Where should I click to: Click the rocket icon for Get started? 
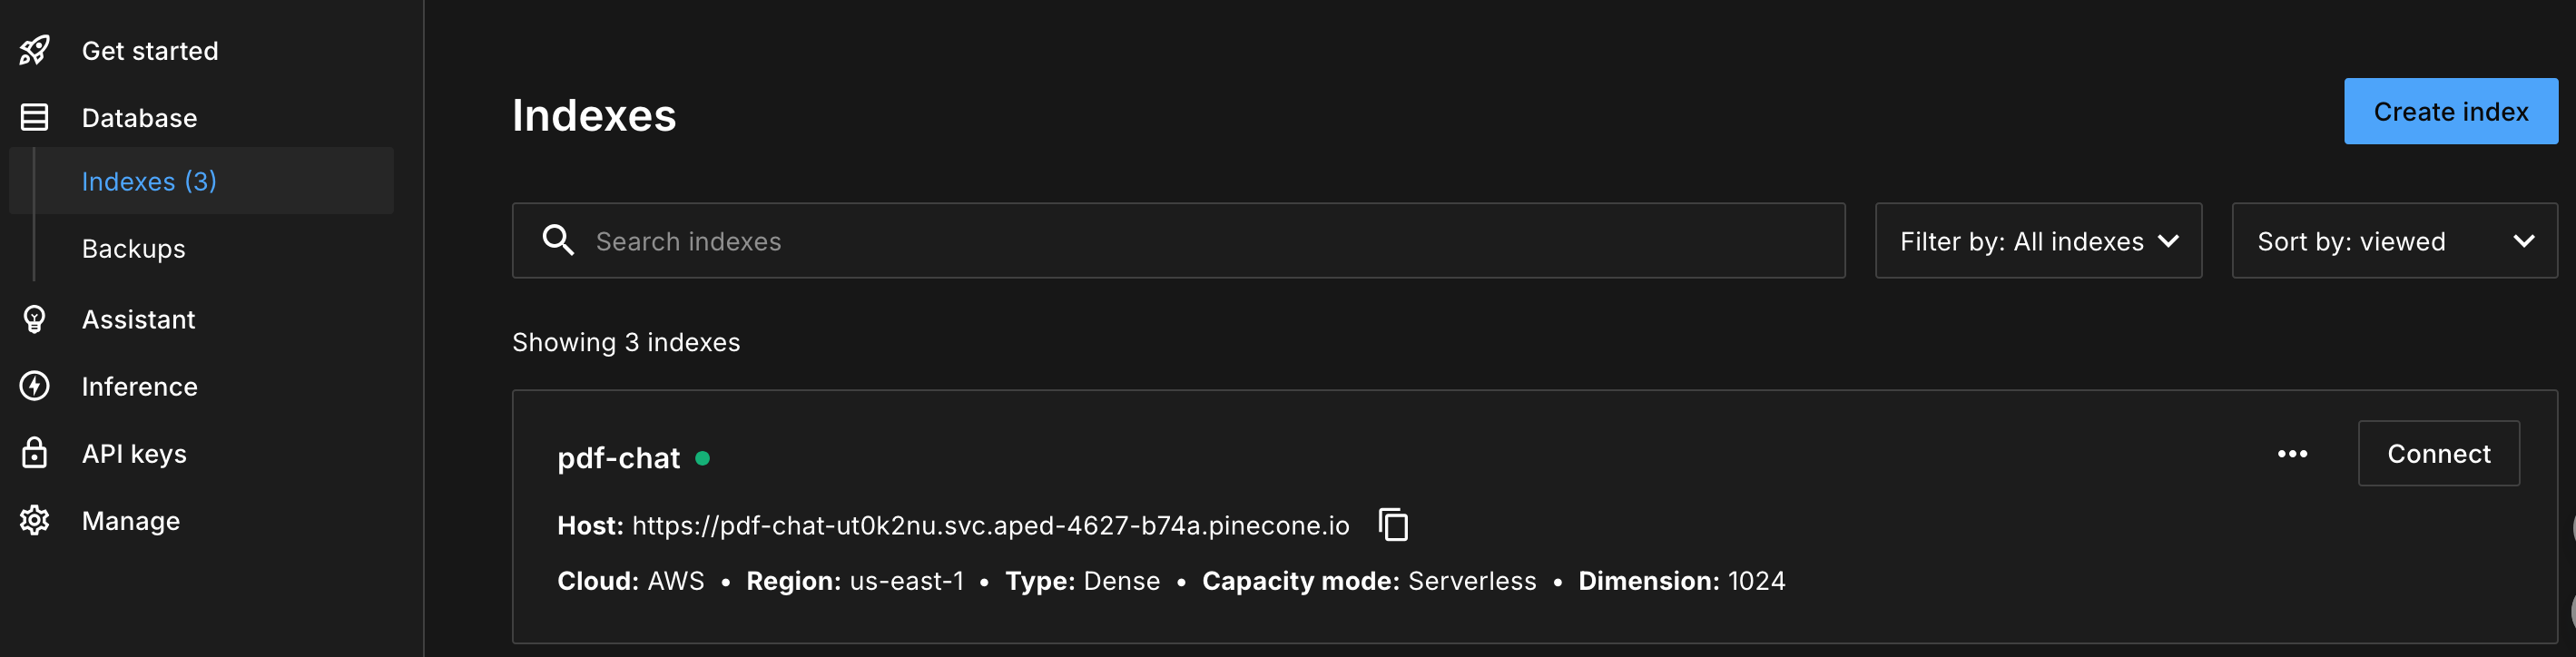[35, 50]
